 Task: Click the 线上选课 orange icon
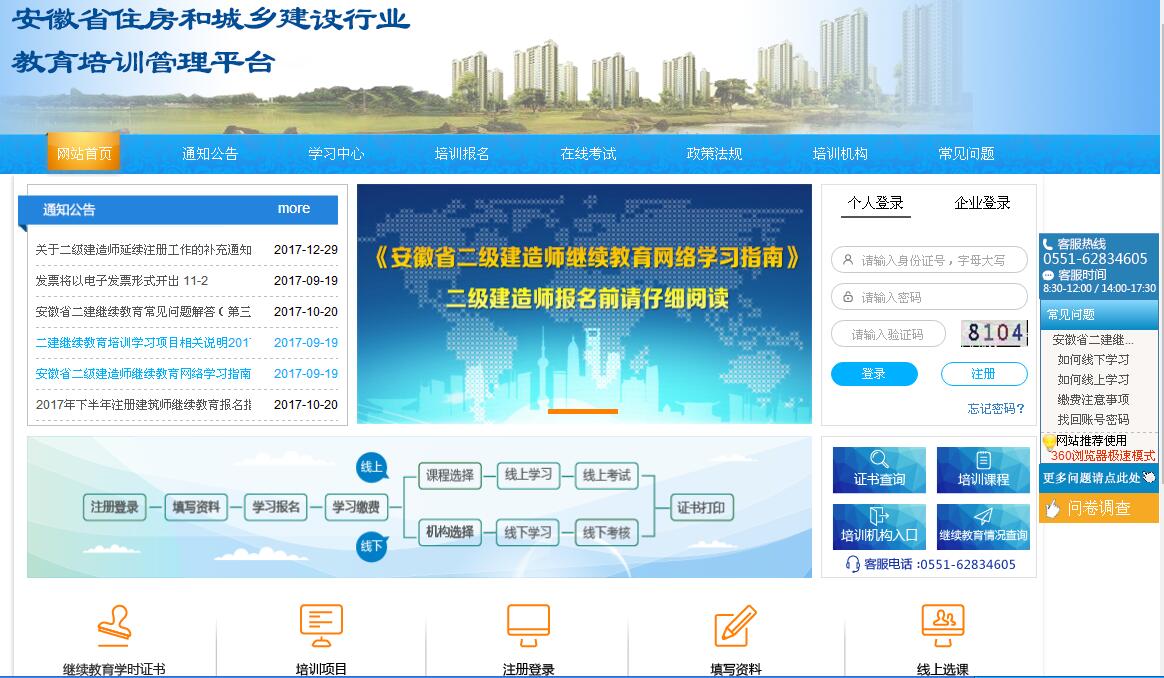(x=942, y=626)
